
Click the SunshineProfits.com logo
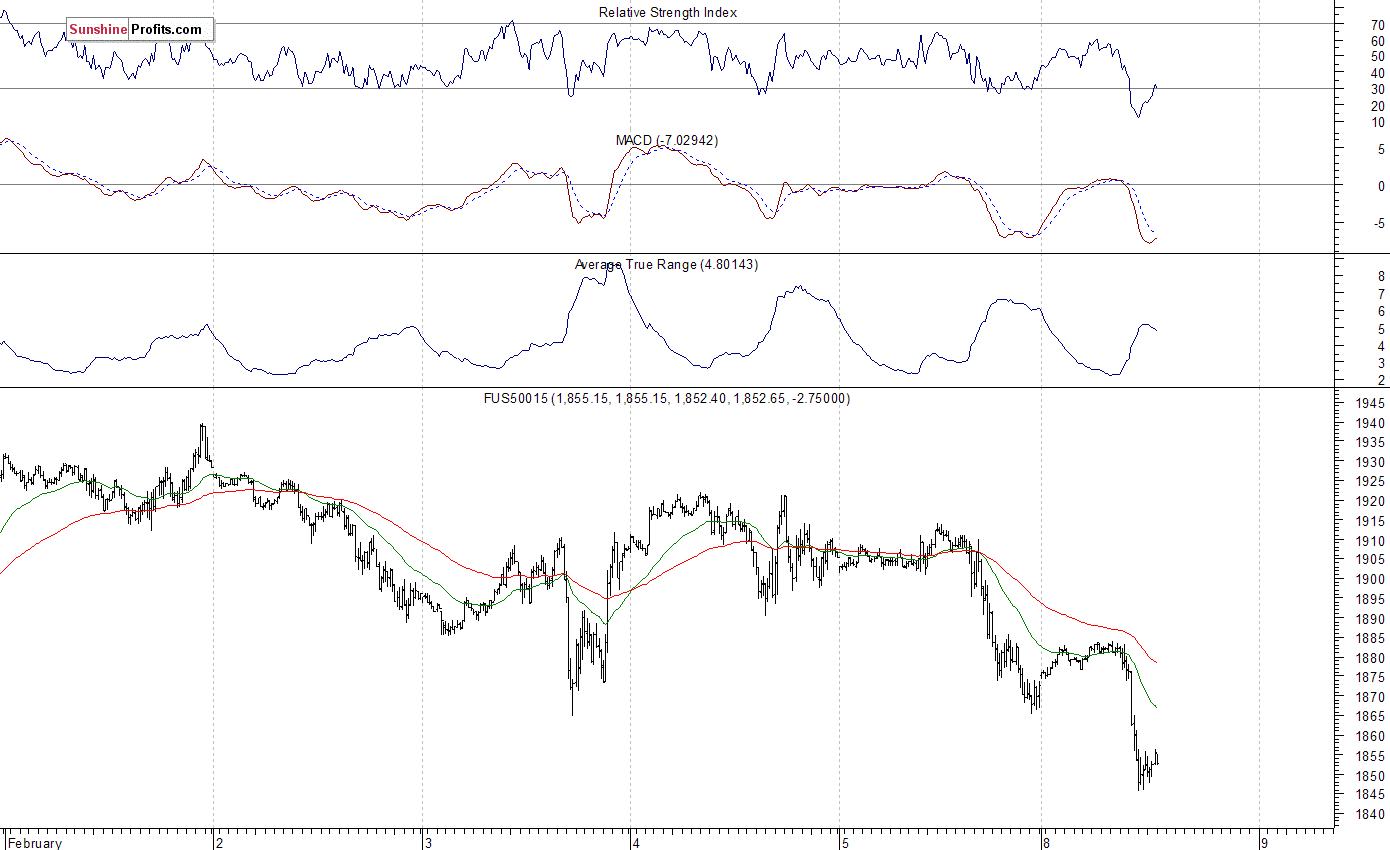140,29
